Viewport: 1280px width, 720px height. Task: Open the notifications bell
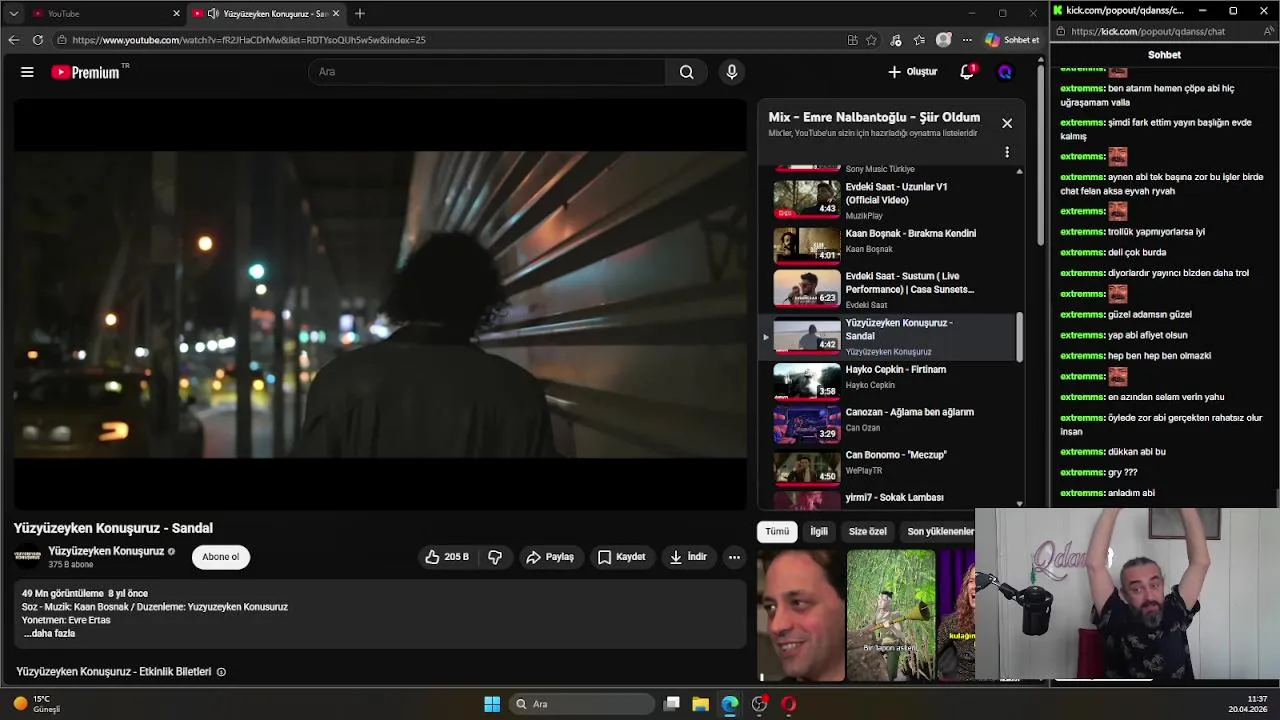tap(967, 72)
